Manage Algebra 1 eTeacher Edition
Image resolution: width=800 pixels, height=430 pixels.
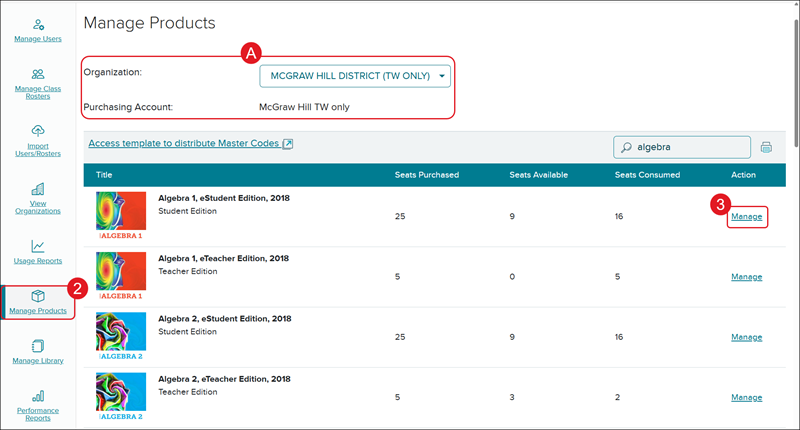point(746,277)
